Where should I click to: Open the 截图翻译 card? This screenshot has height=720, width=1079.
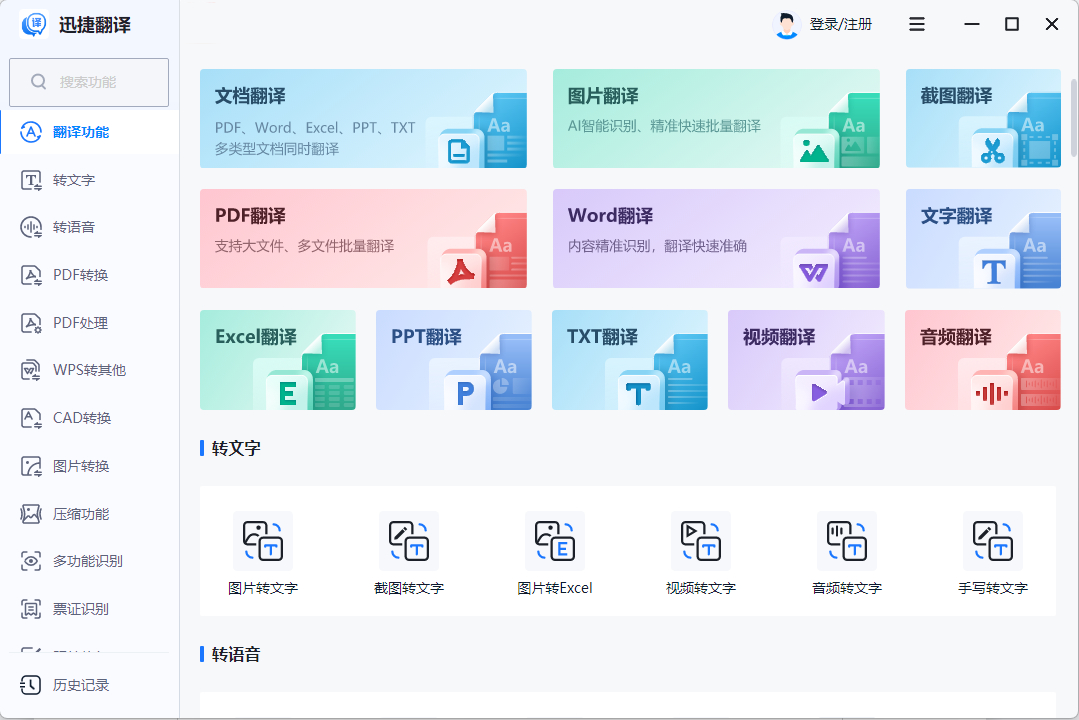pos(983,118)
